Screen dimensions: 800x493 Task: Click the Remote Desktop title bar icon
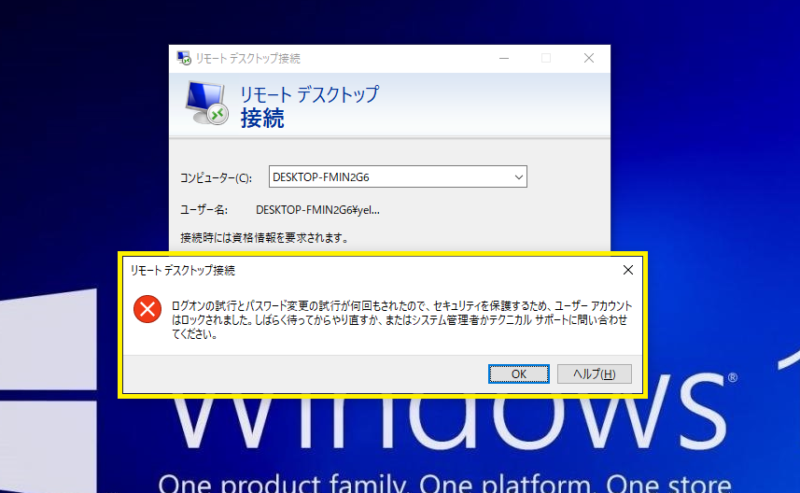(x=184, y=58)
